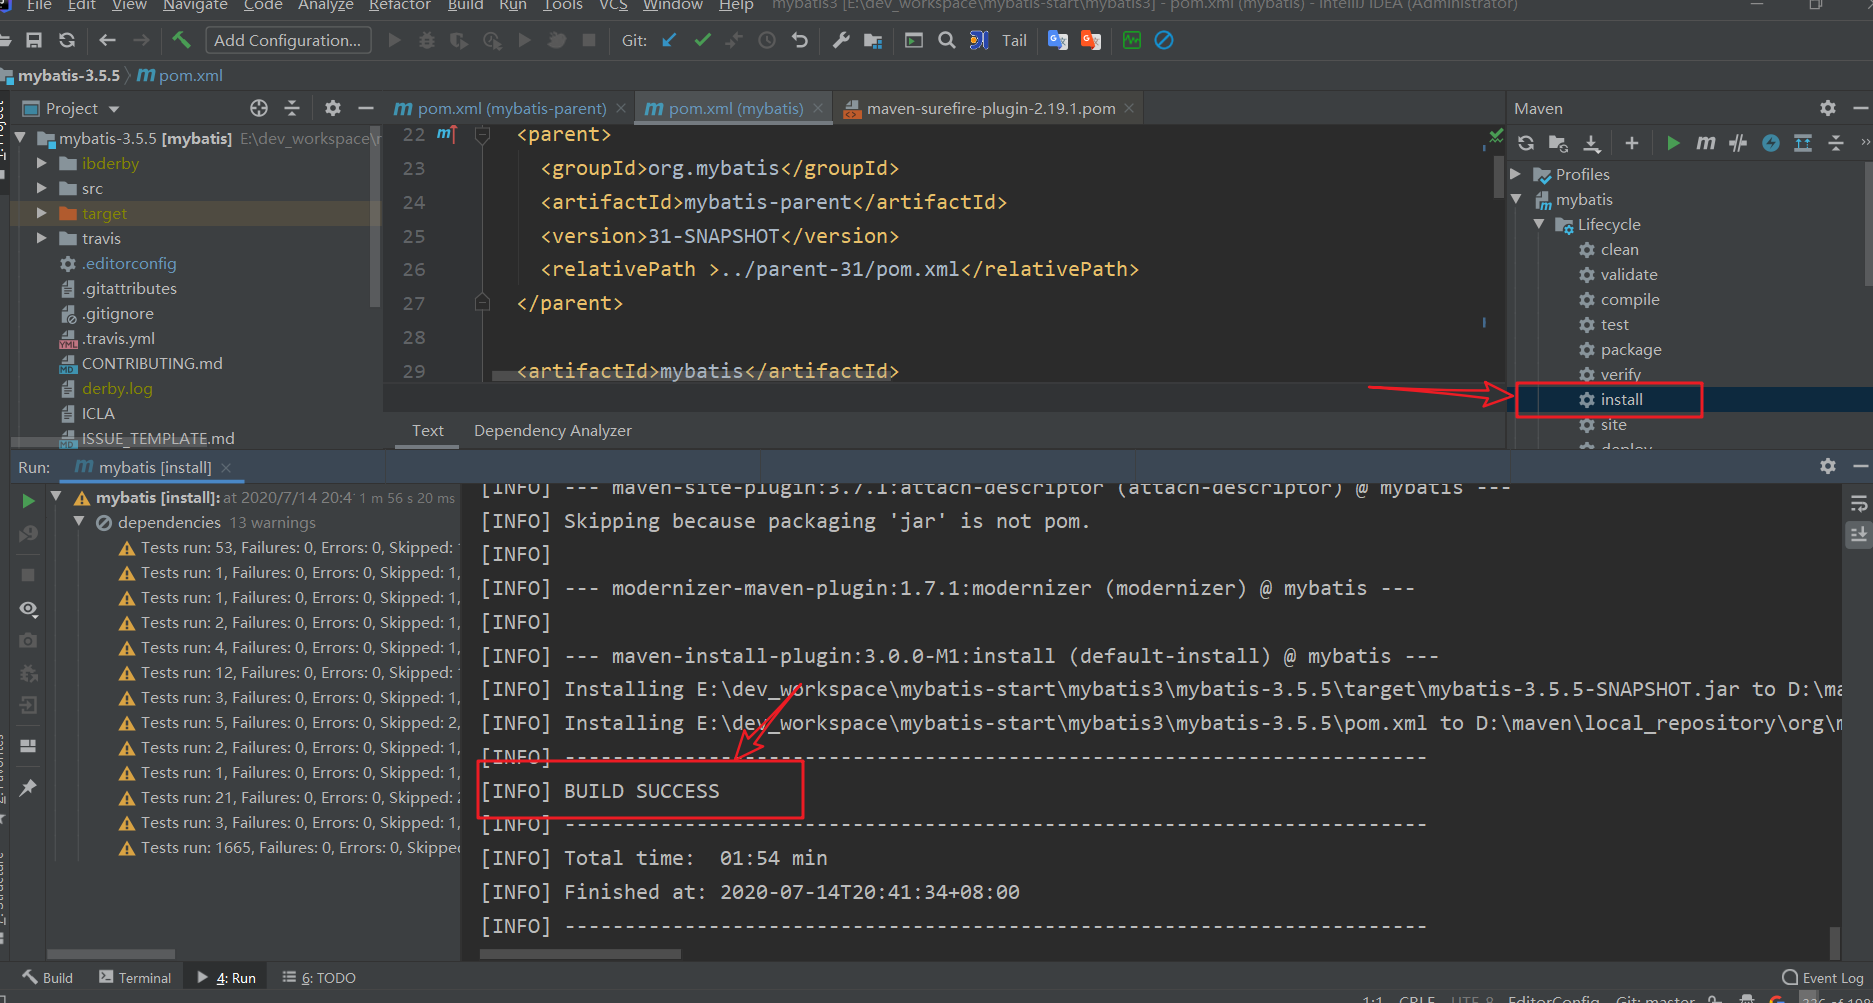Rerun mybatis install green play button
The height and width of the screenshot is (1003, 1873).
tap(28, 501)
